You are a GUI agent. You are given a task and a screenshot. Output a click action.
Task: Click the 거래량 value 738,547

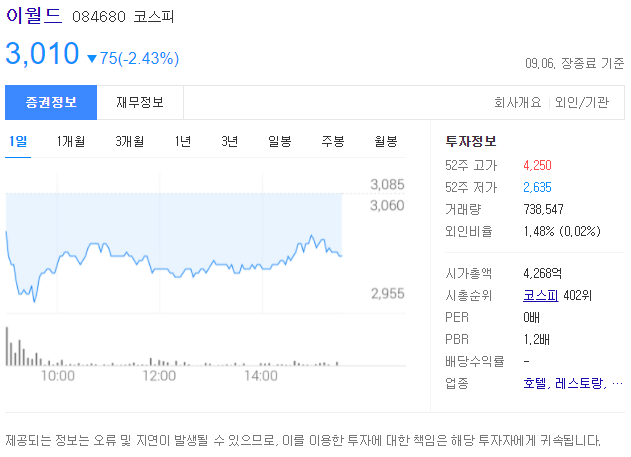[543, 209]
